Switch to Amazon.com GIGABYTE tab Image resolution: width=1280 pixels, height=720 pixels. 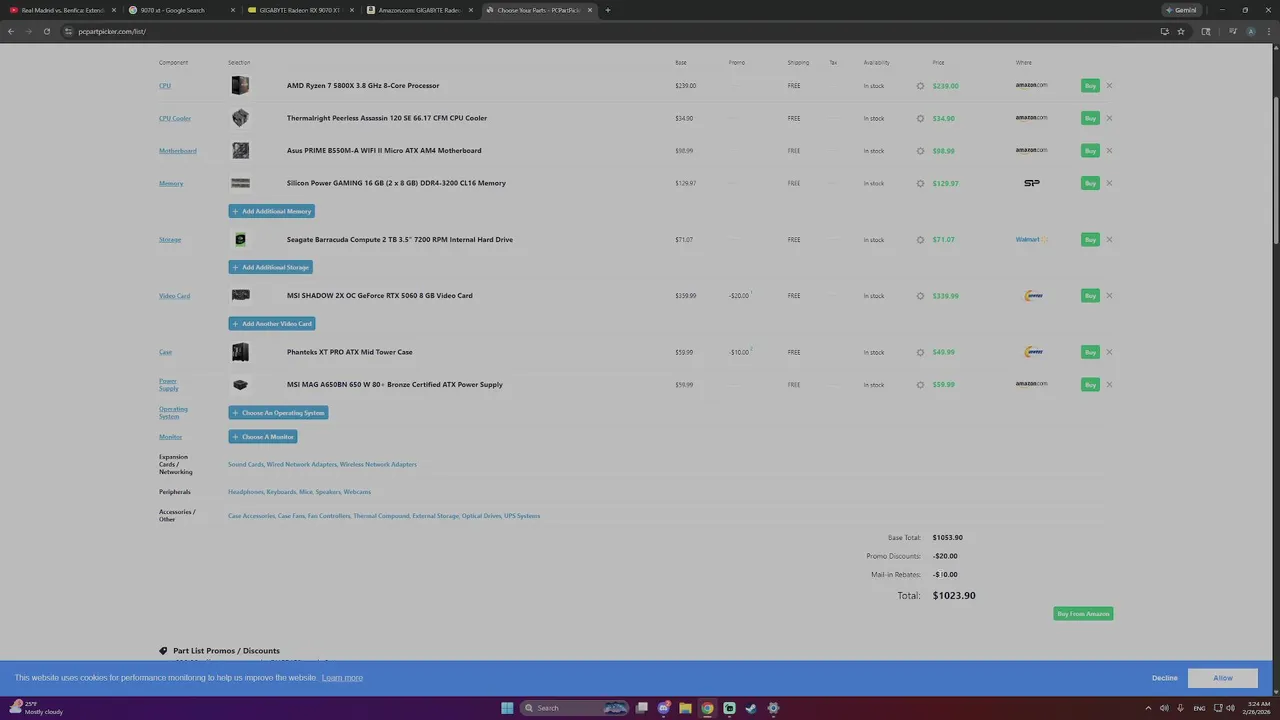pyautogui.click(x=418, y=10)
